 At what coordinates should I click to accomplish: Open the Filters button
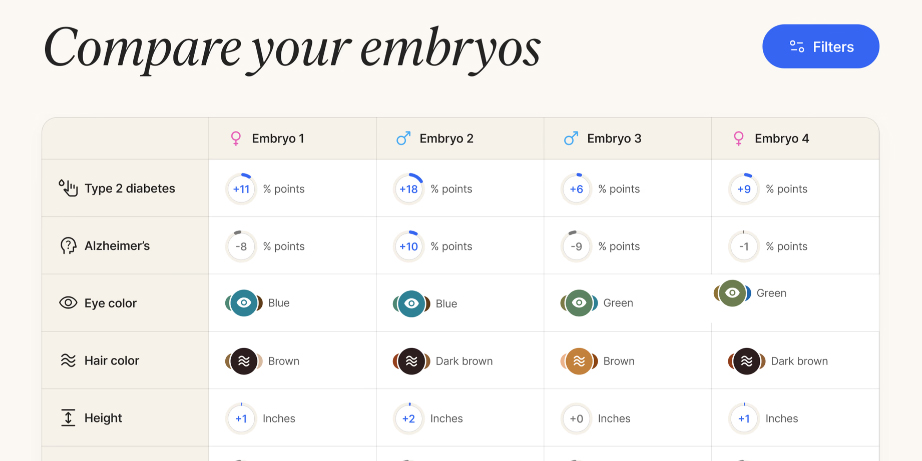coord(820,46)
